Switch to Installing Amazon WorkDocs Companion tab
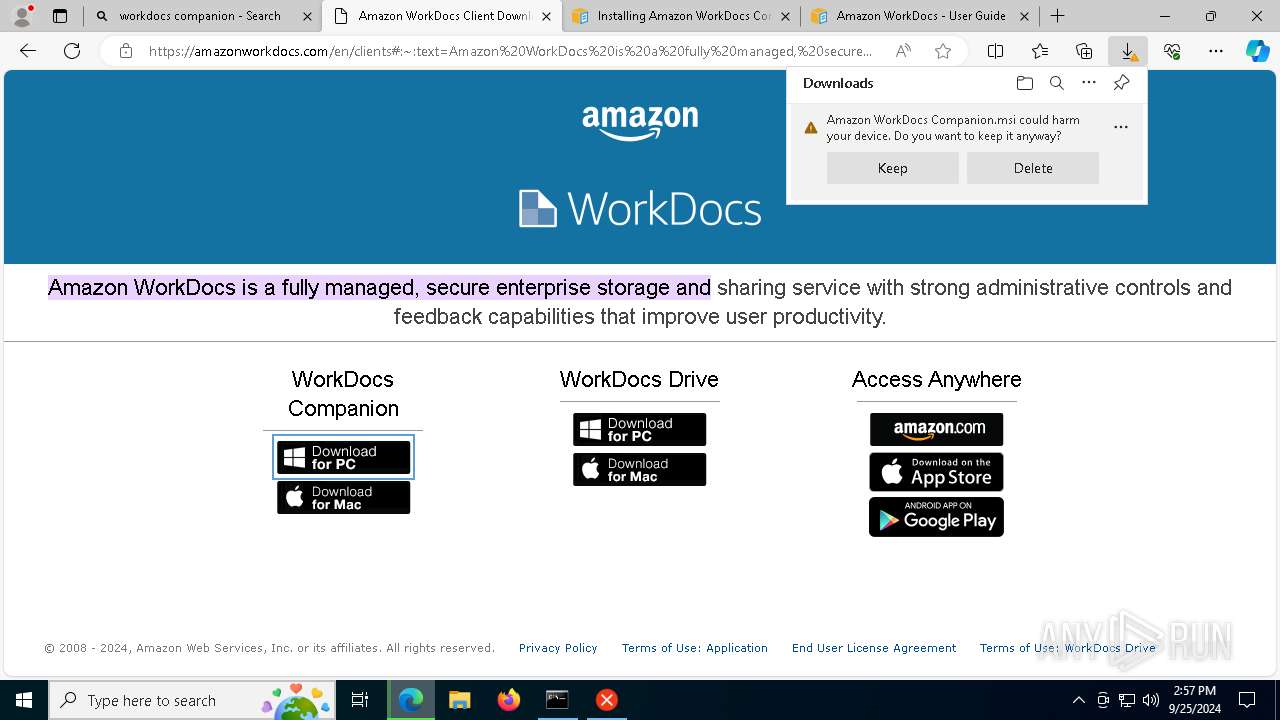The height and width of the screenshot is (720, 1280). (682, 16)
